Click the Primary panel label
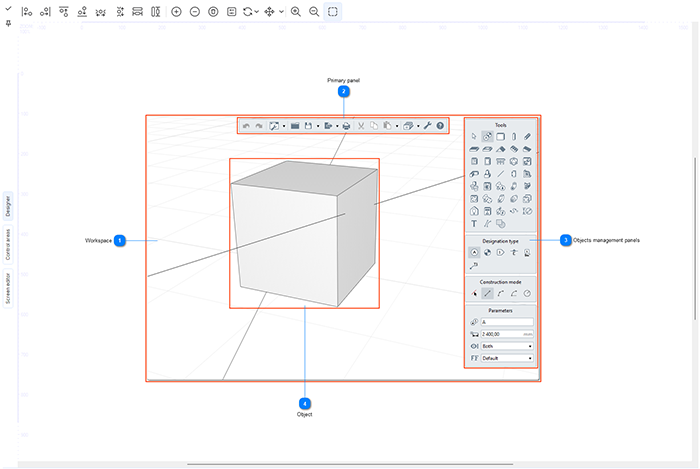 [343, 80]
